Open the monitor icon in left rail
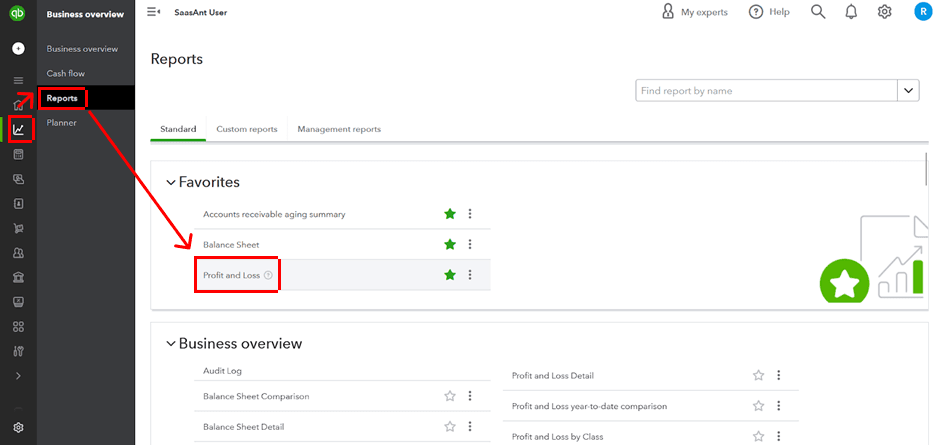The height and width of the screenshot is (445, 940). [18, 302]
